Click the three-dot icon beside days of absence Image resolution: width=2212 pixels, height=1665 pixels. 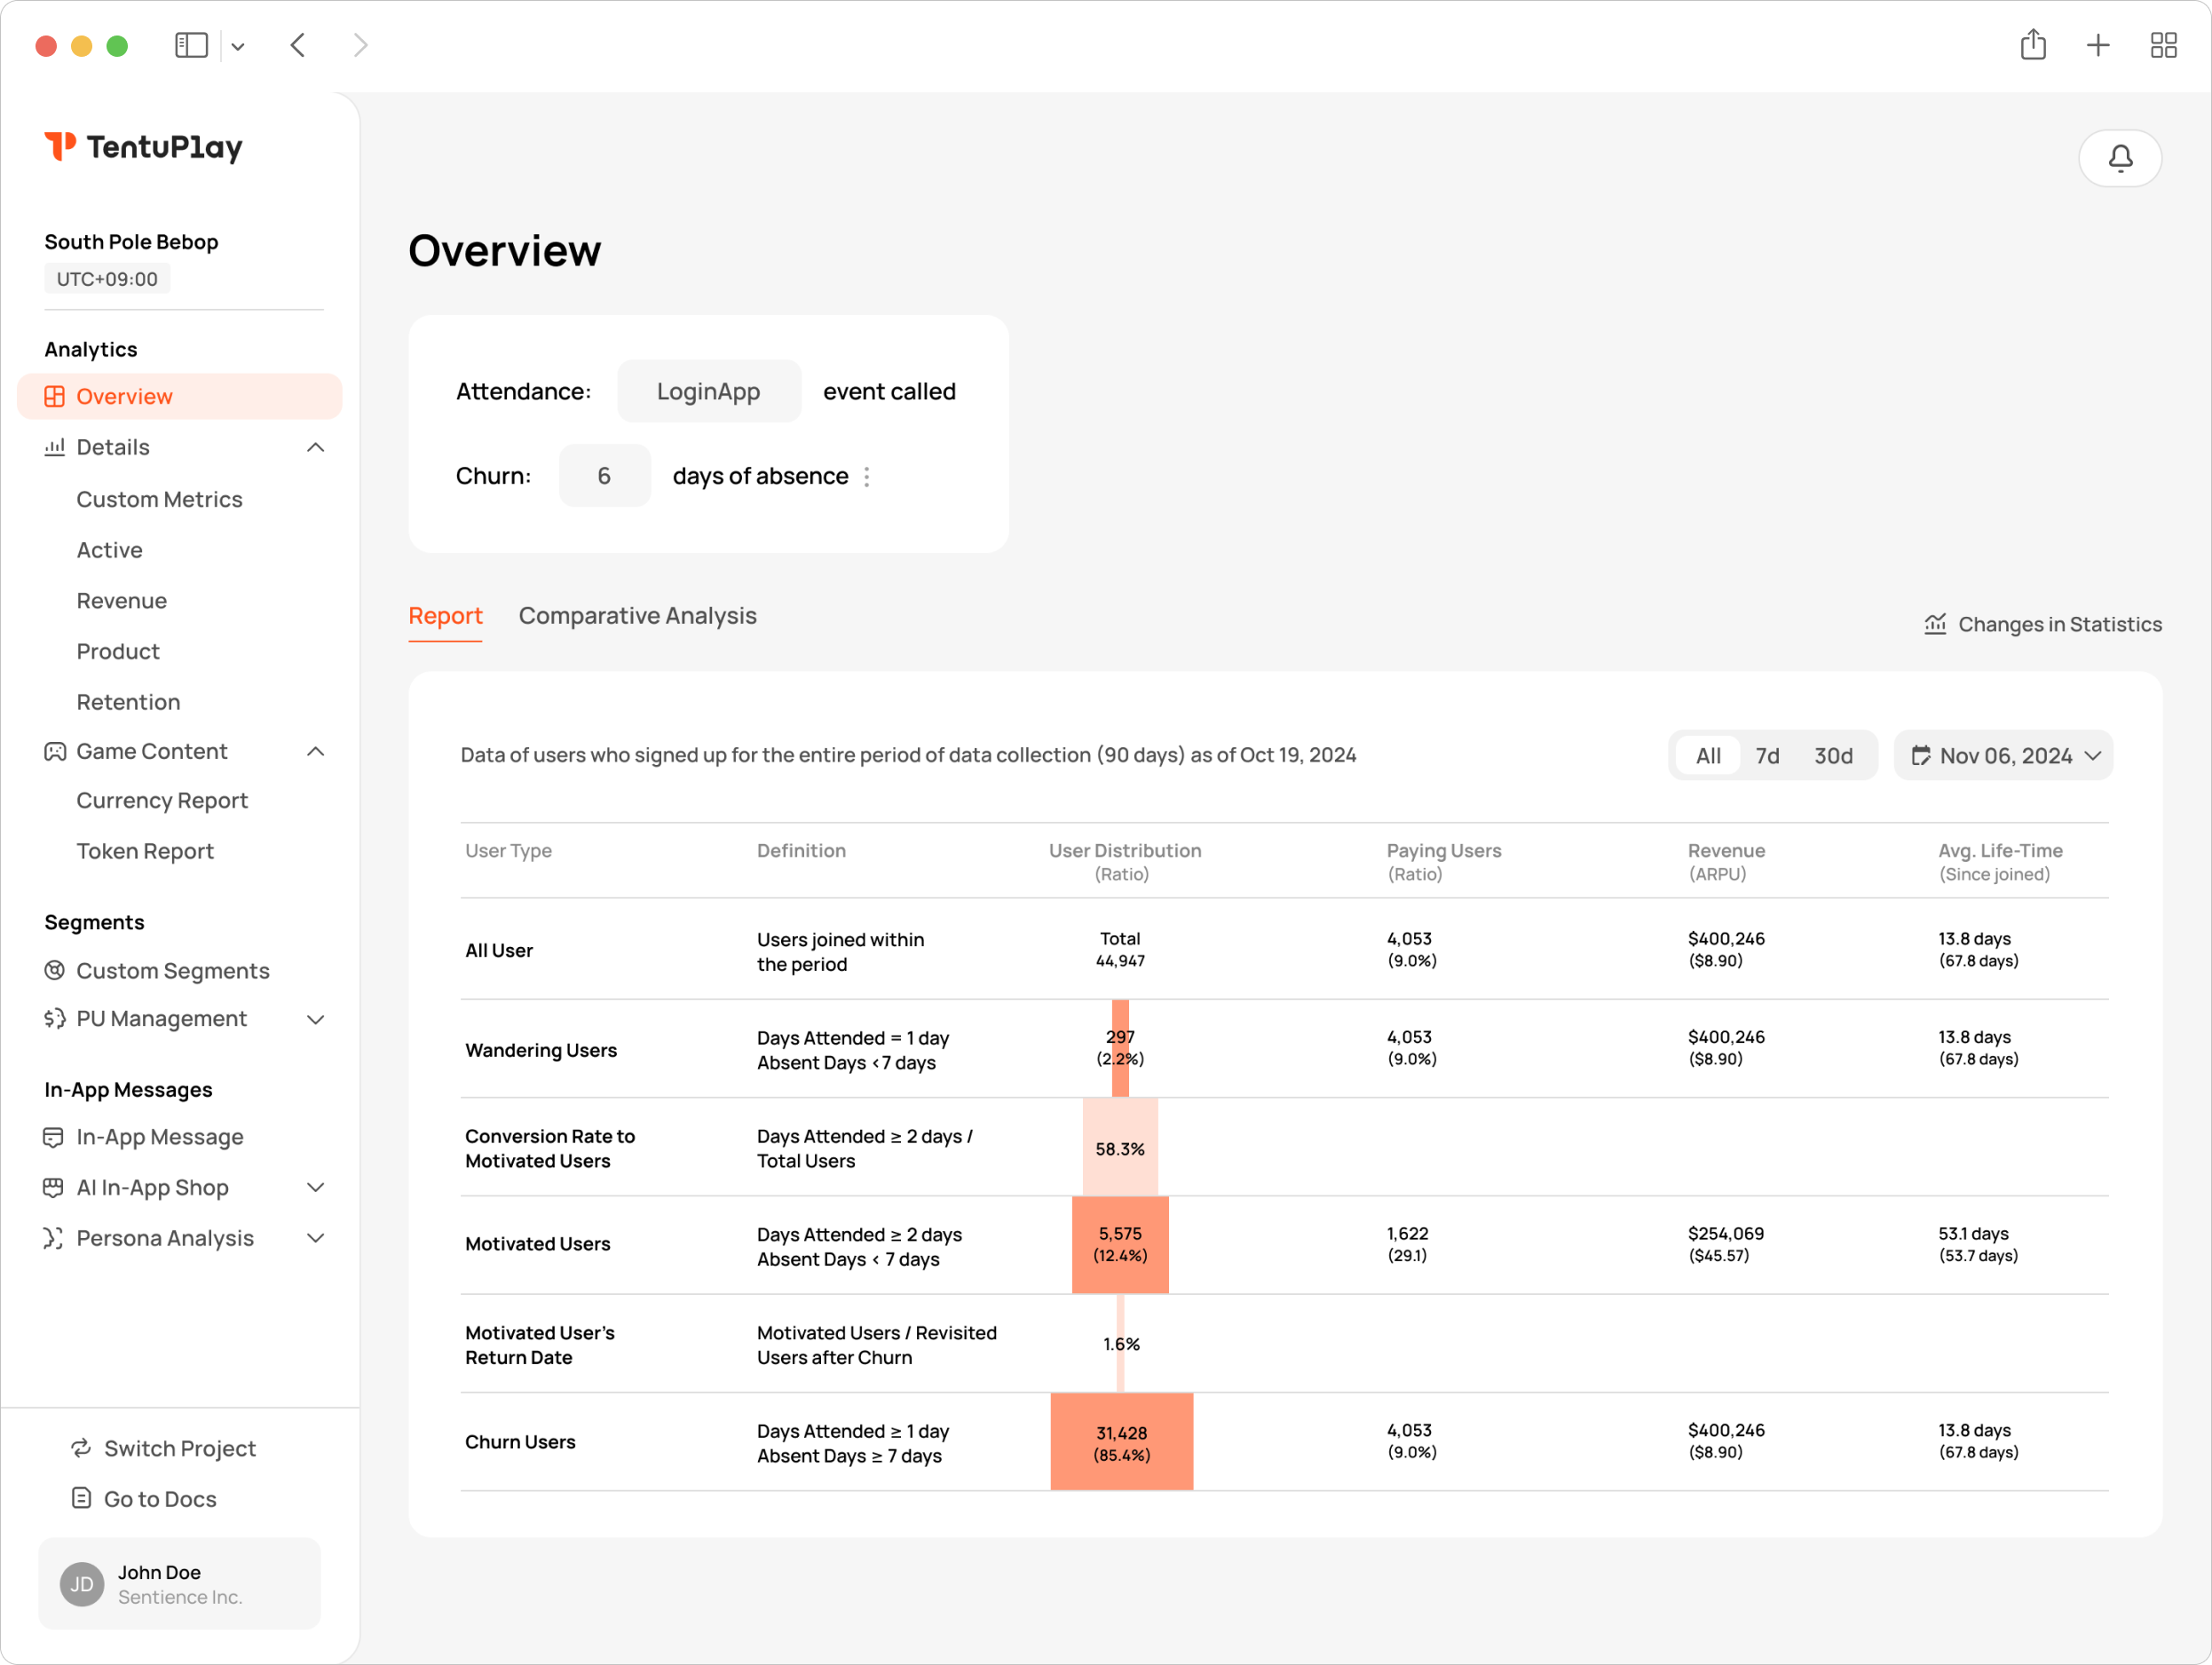click(867, 477)
